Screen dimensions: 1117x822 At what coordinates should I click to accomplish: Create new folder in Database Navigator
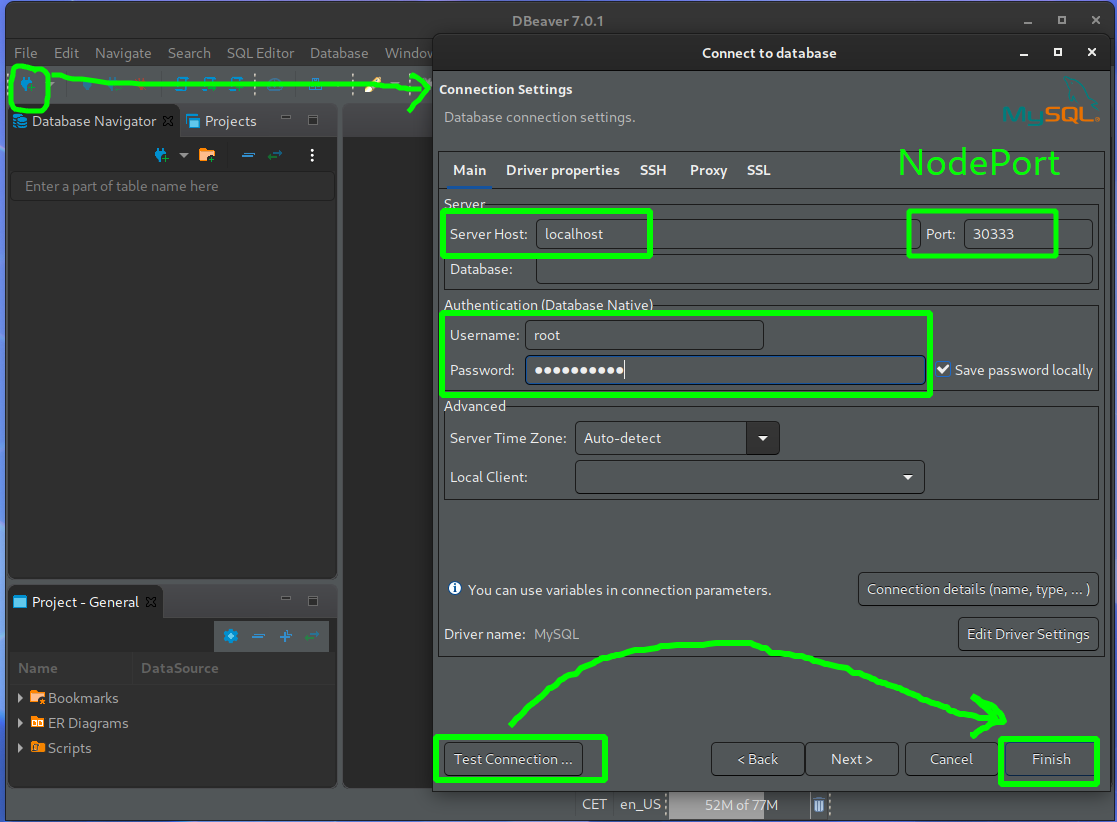click(x=207, y=155)
